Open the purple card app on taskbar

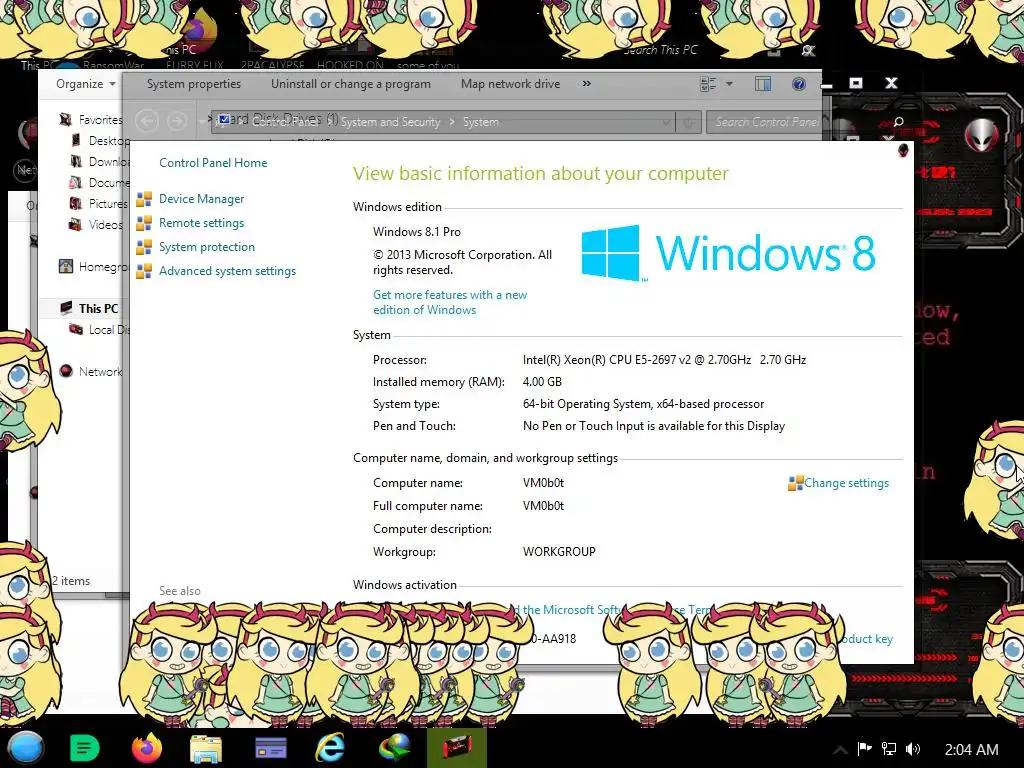(270, 748)
